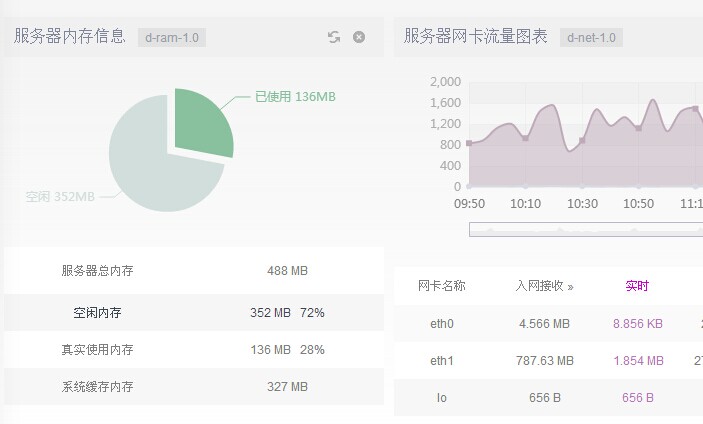The width and height of the screenshot is (703, 424).
Task: Close the server memory info panel
Action: pos(359,37)
